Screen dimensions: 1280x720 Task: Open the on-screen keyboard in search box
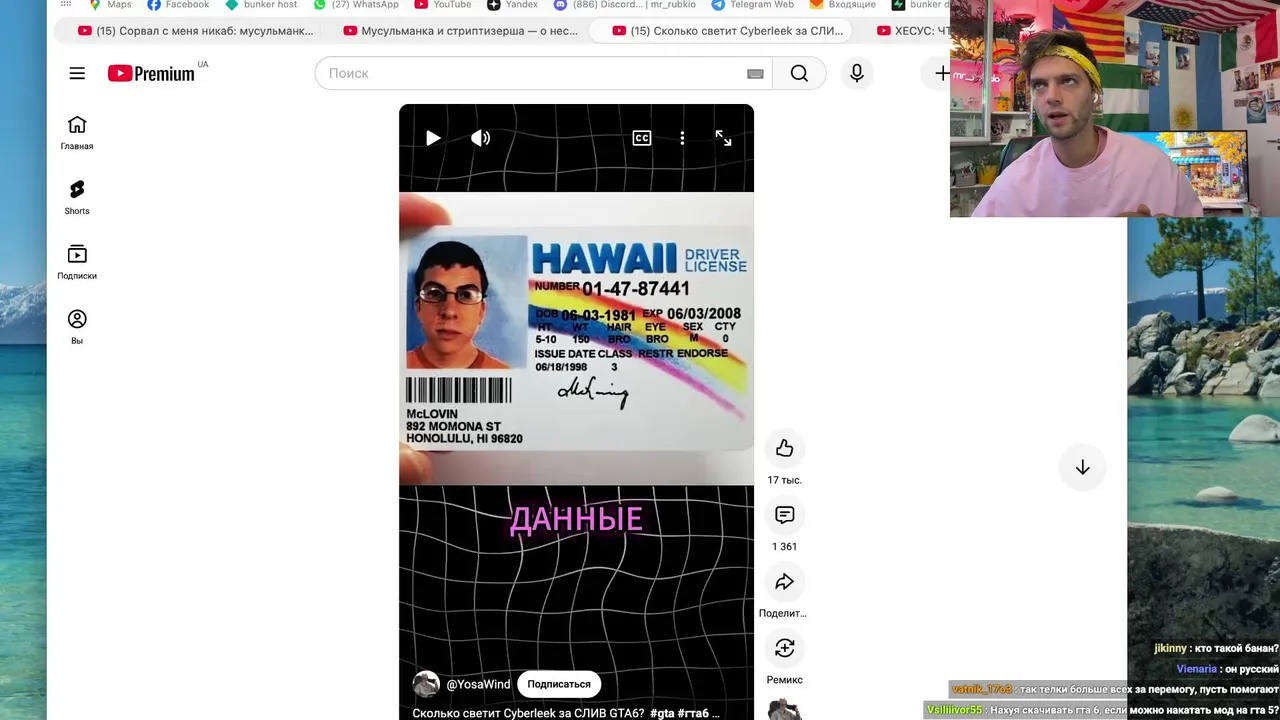point(755,73)
